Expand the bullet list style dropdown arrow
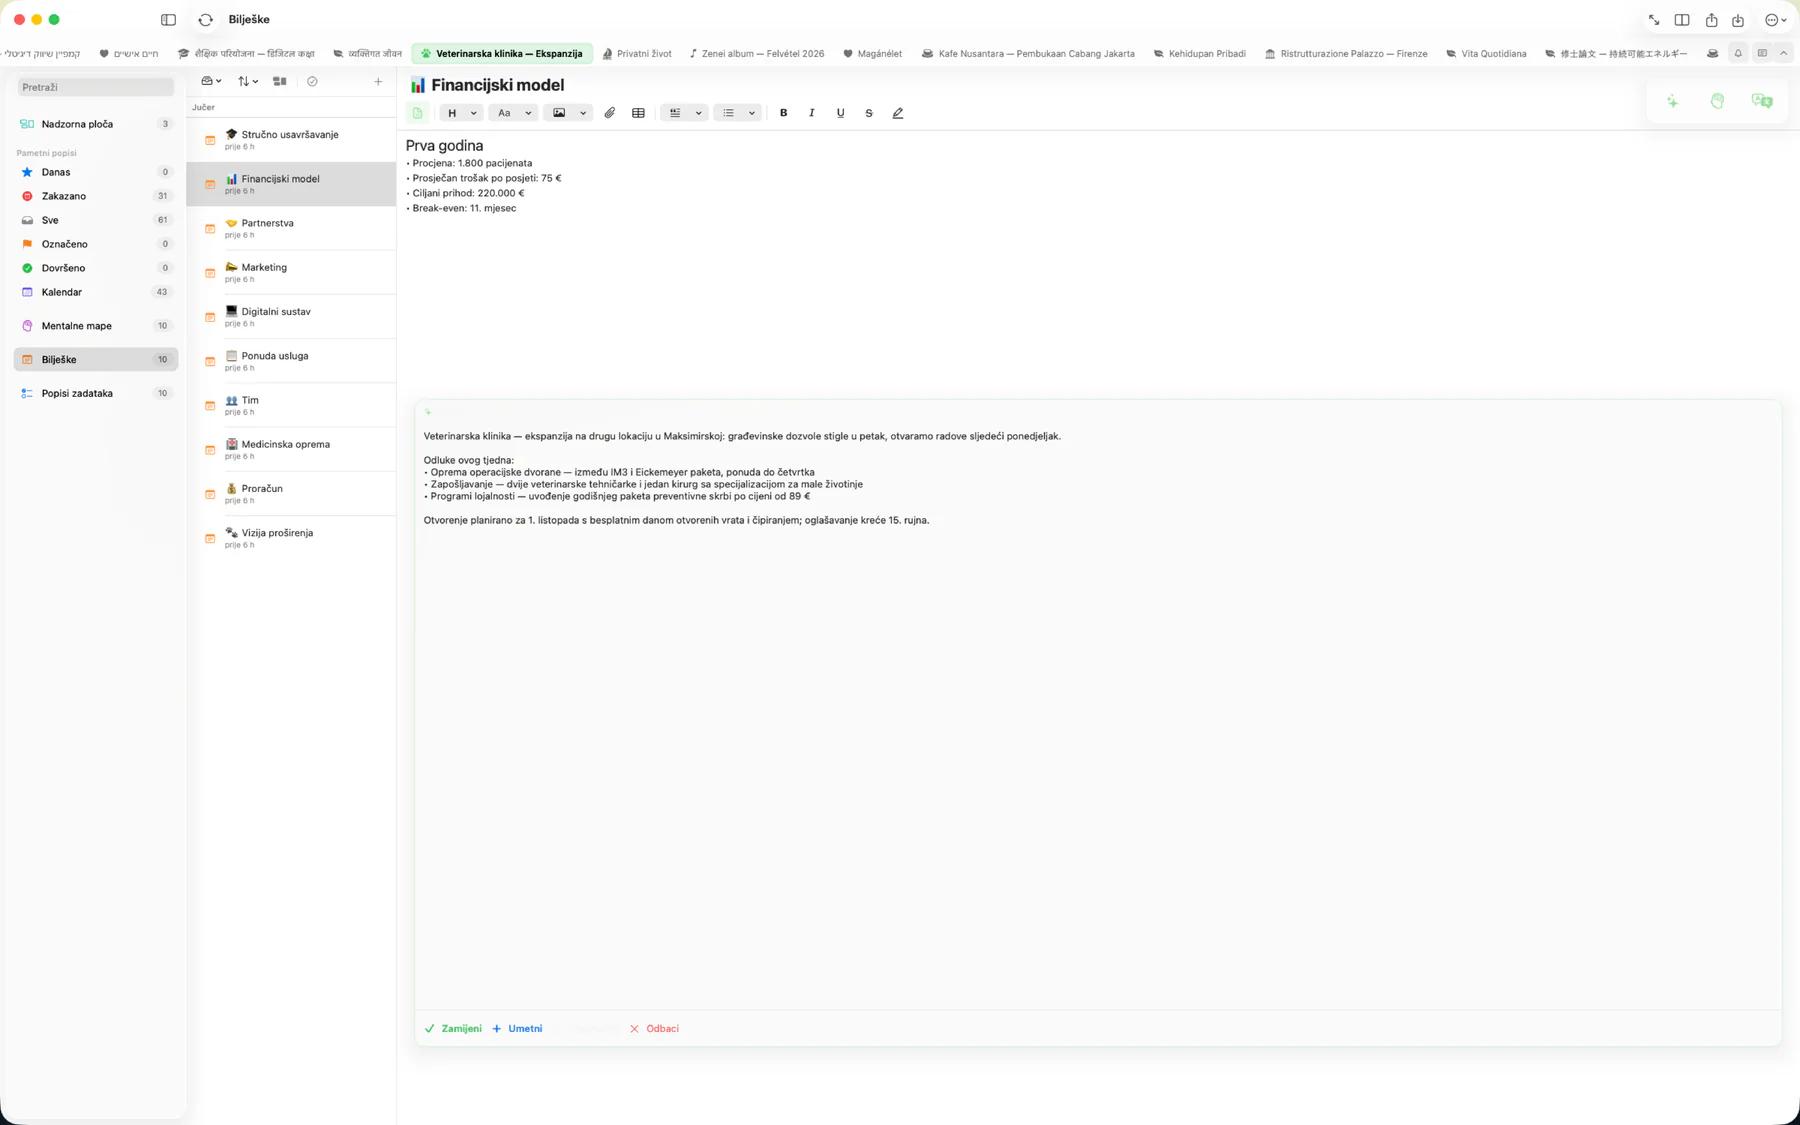This screenshot has height=1125, width=1800. (x=751, y=113)
